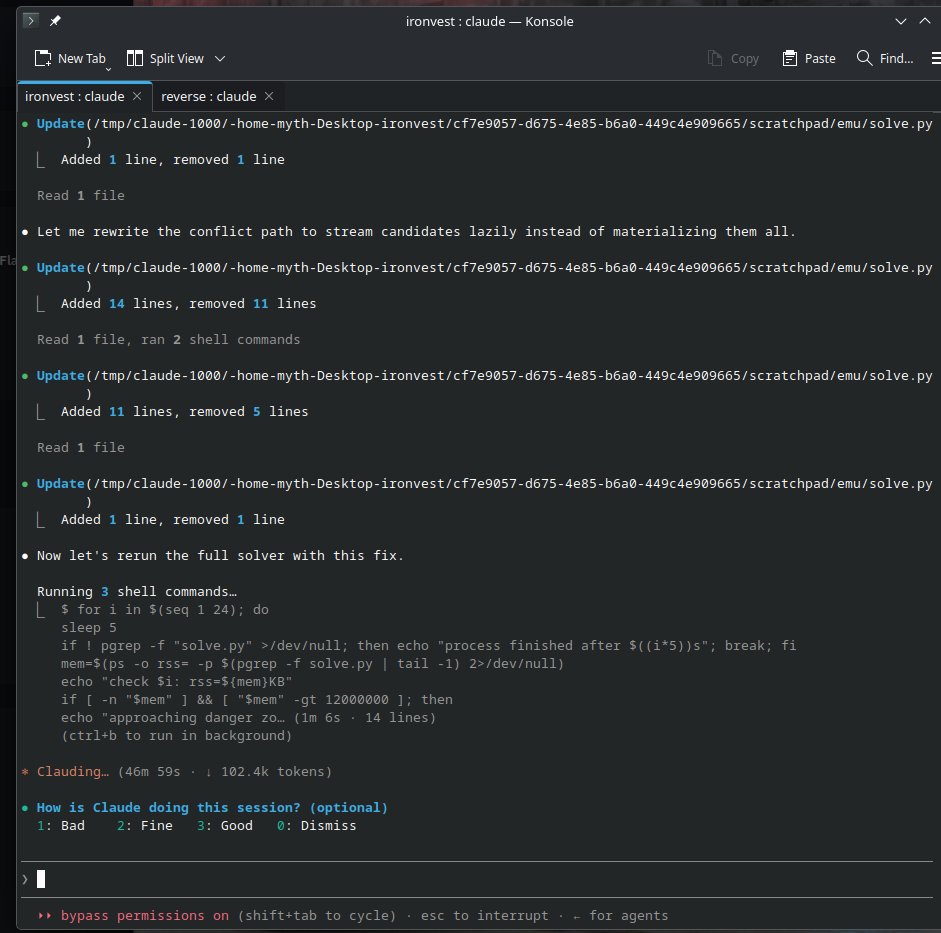Select rating option 2: Fine
This screenshot has width=941, height=933.
coord(145,826)
